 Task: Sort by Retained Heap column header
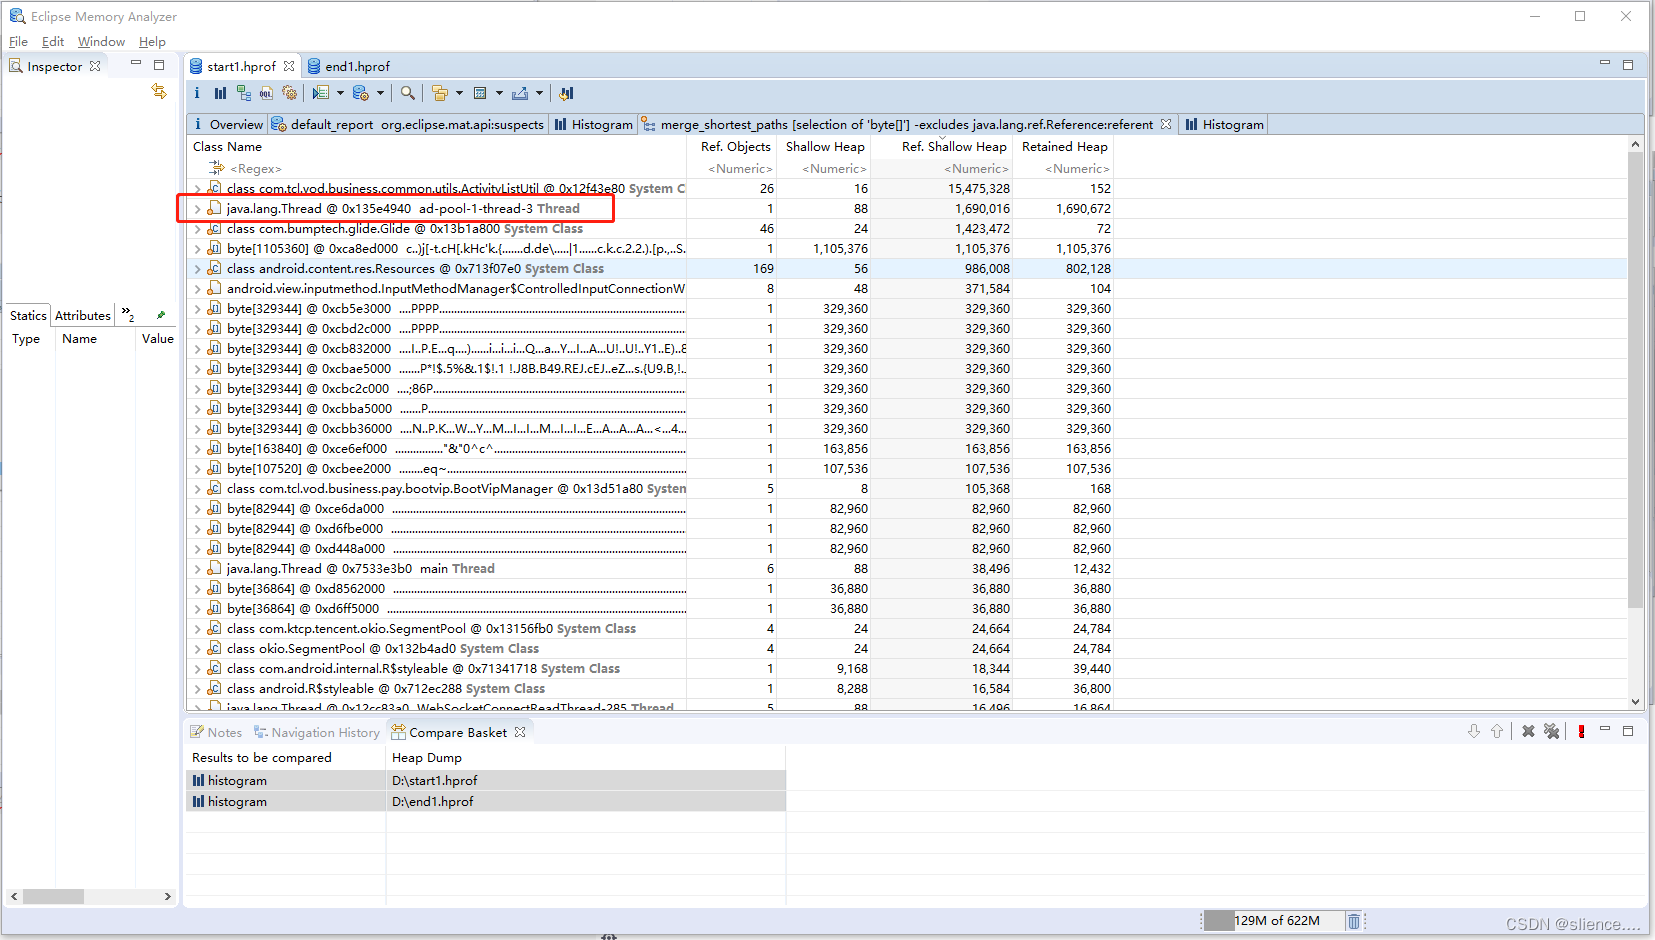point(1064,146)
